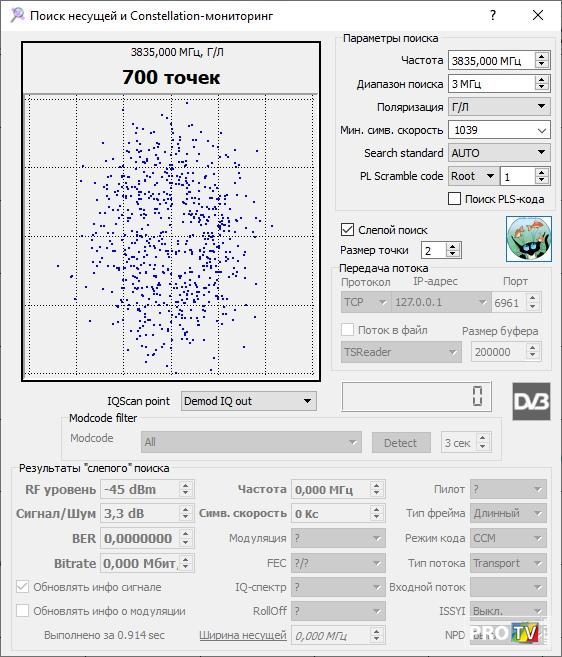Enable Обновлять инфо о модуляции checkbox
Viewport: 562px width, 657px height.
(22, 610)
